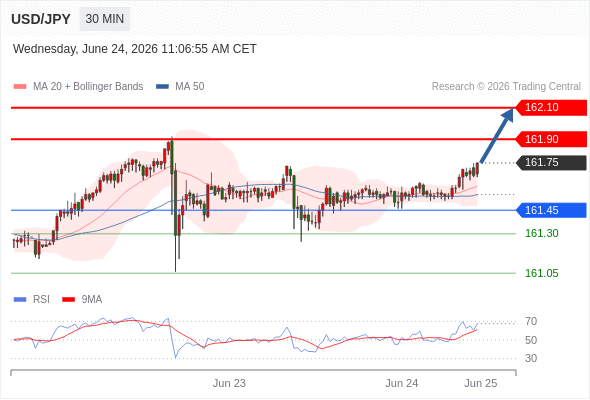Click the 162.10 resistance price tag
The image size is (590, 400).
click(551, 107)
